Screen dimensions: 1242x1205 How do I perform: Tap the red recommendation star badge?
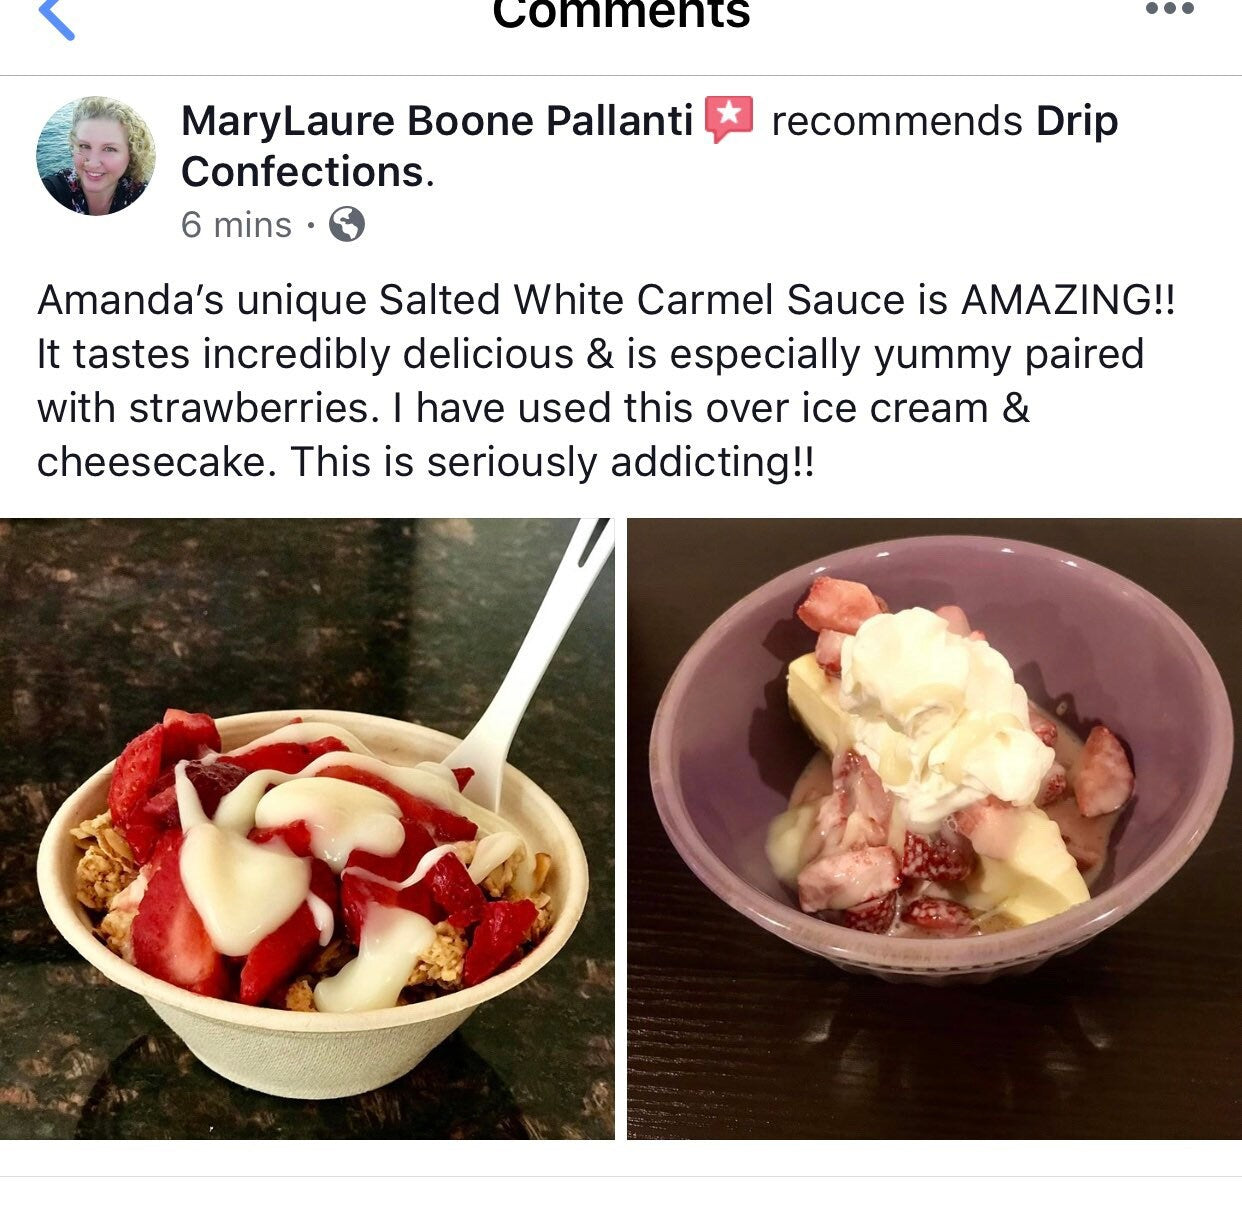pyautogui.click(x=729, y=119)
